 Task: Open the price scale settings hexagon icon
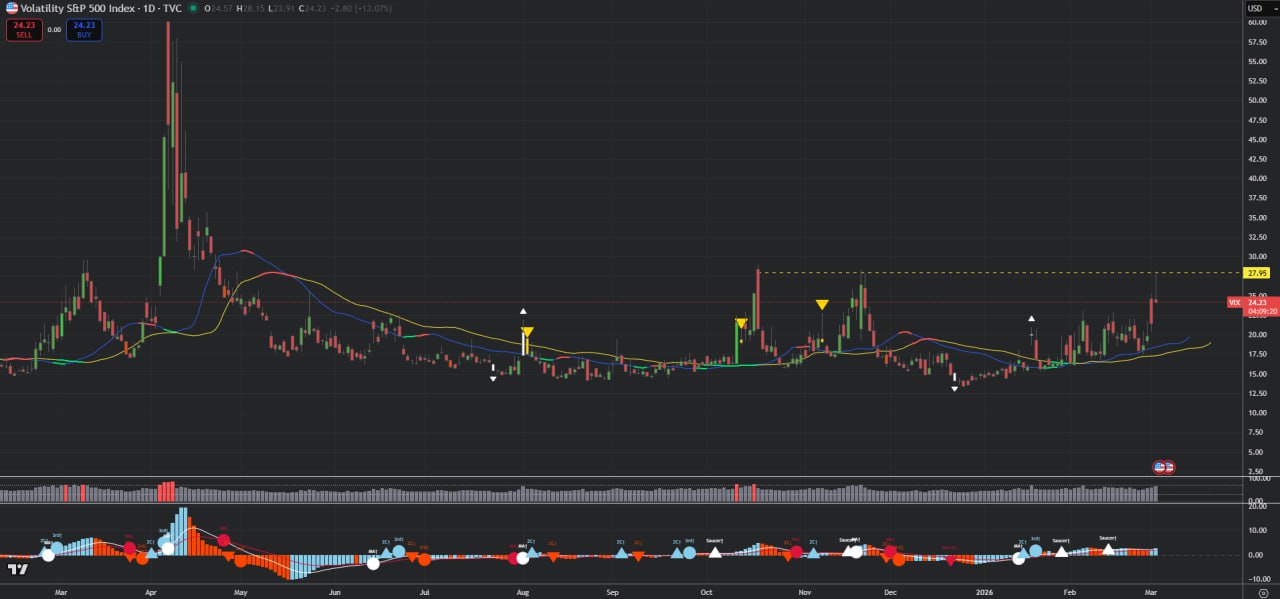pos(1265,594)
